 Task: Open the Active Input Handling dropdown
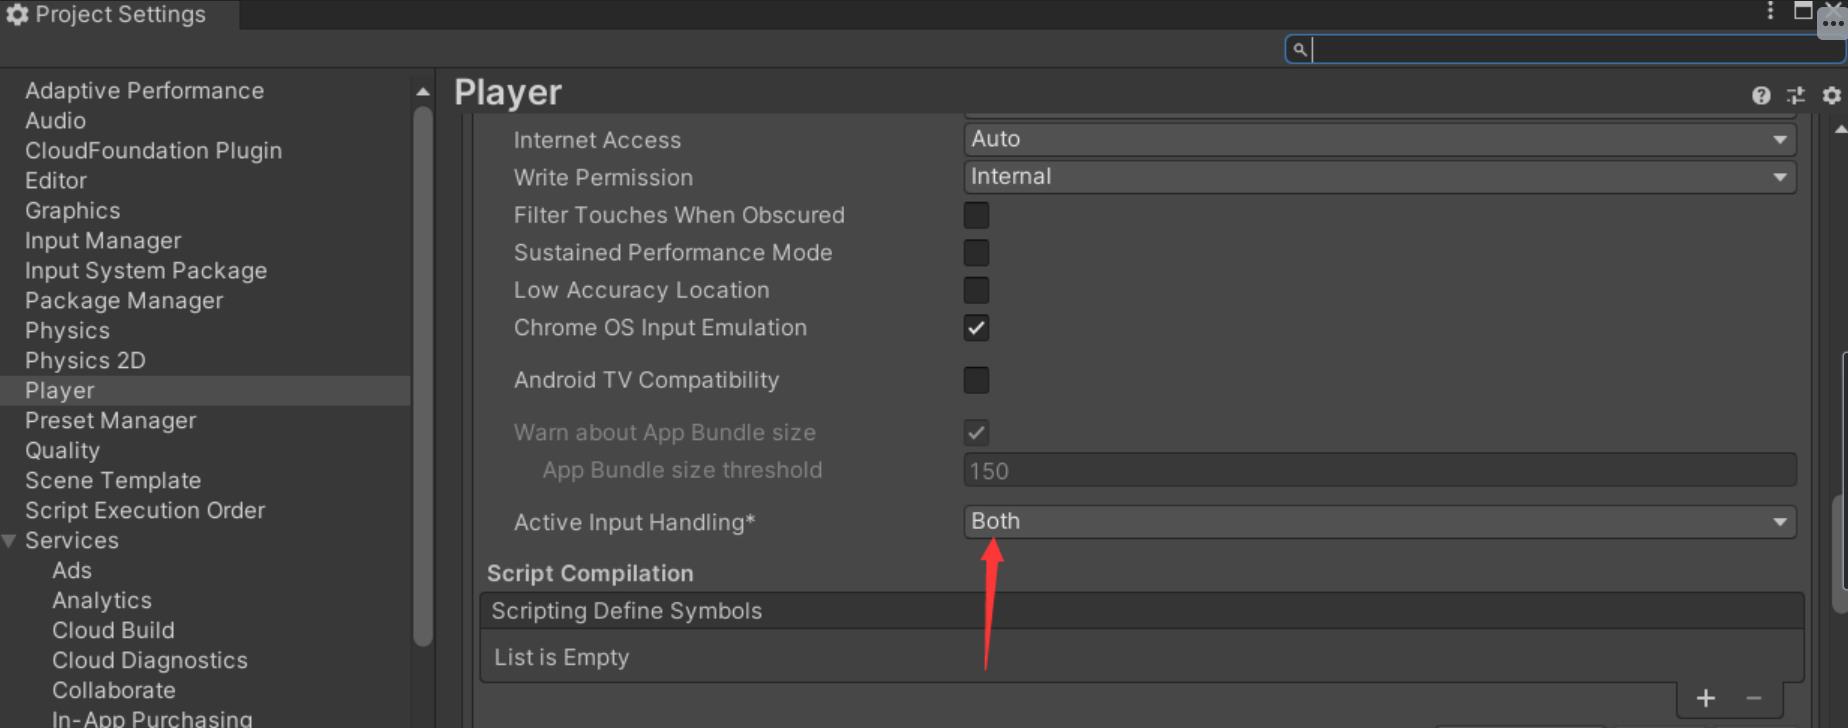(1379, 522)
